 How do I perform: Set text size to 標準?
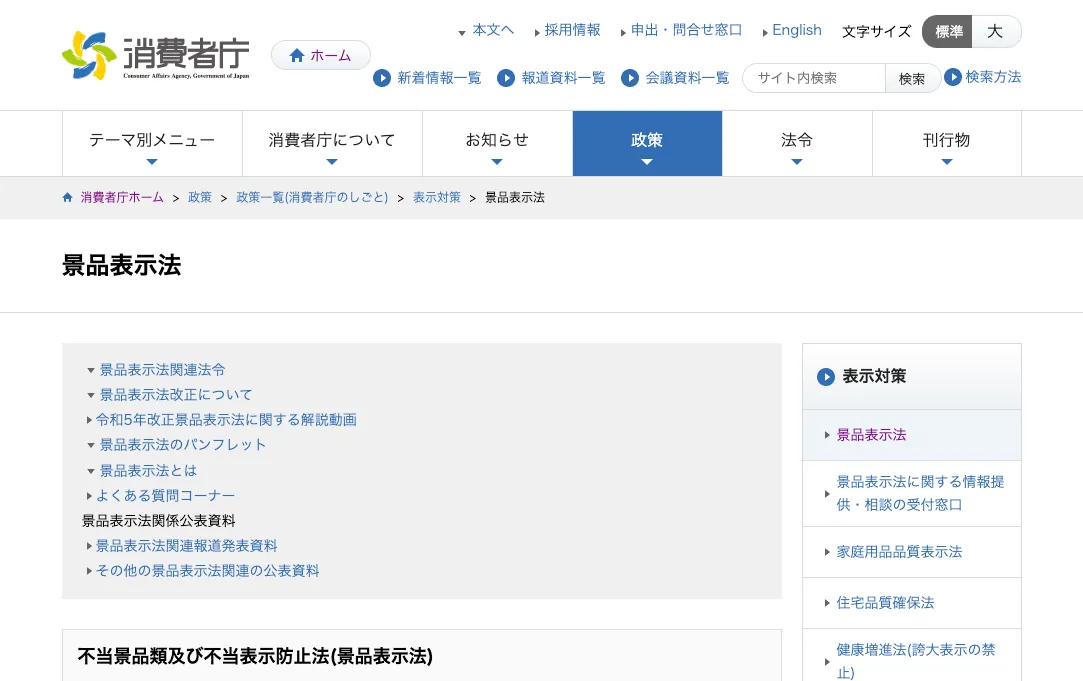[948, 32]
